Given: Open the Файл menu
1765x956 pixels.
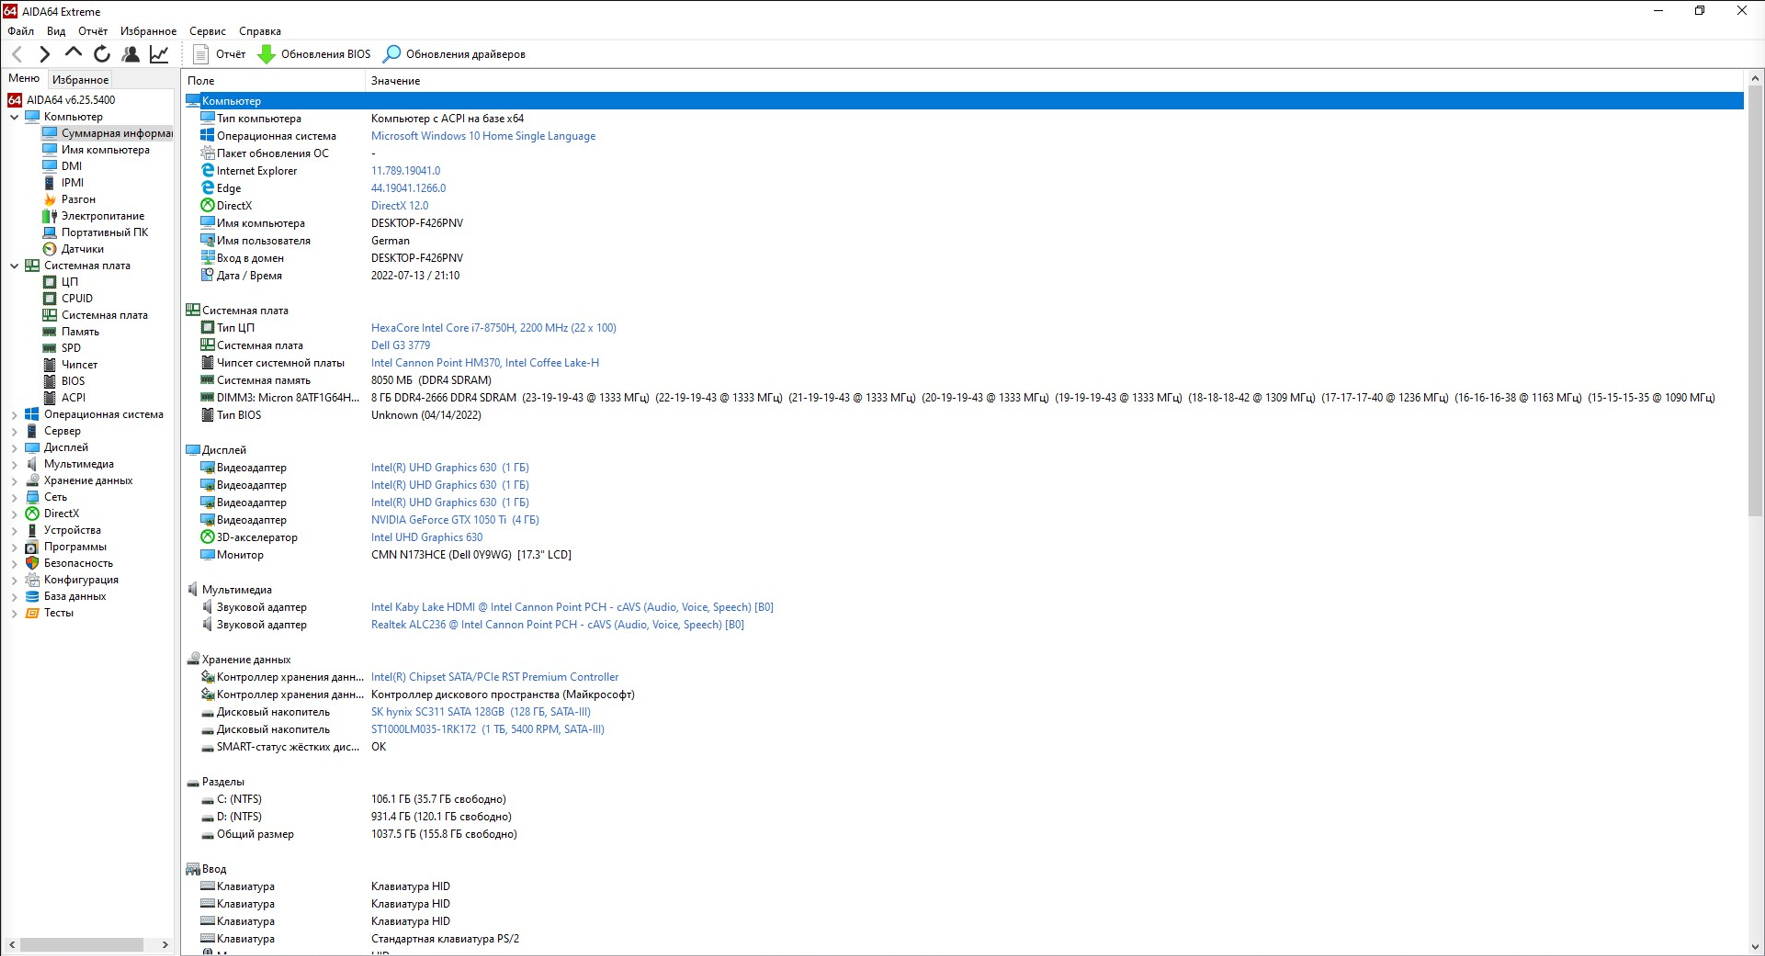Looking at the screenshot, I should [x=21, y=31].
